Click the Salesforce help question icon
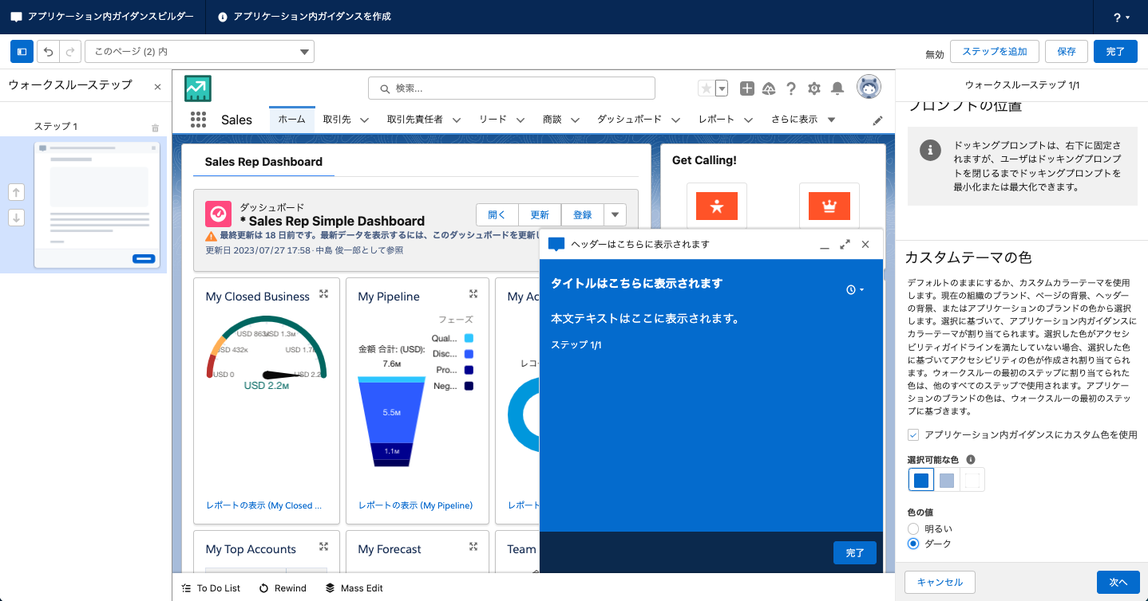This screenshot has height=601, width=1148. click(791, 89)
